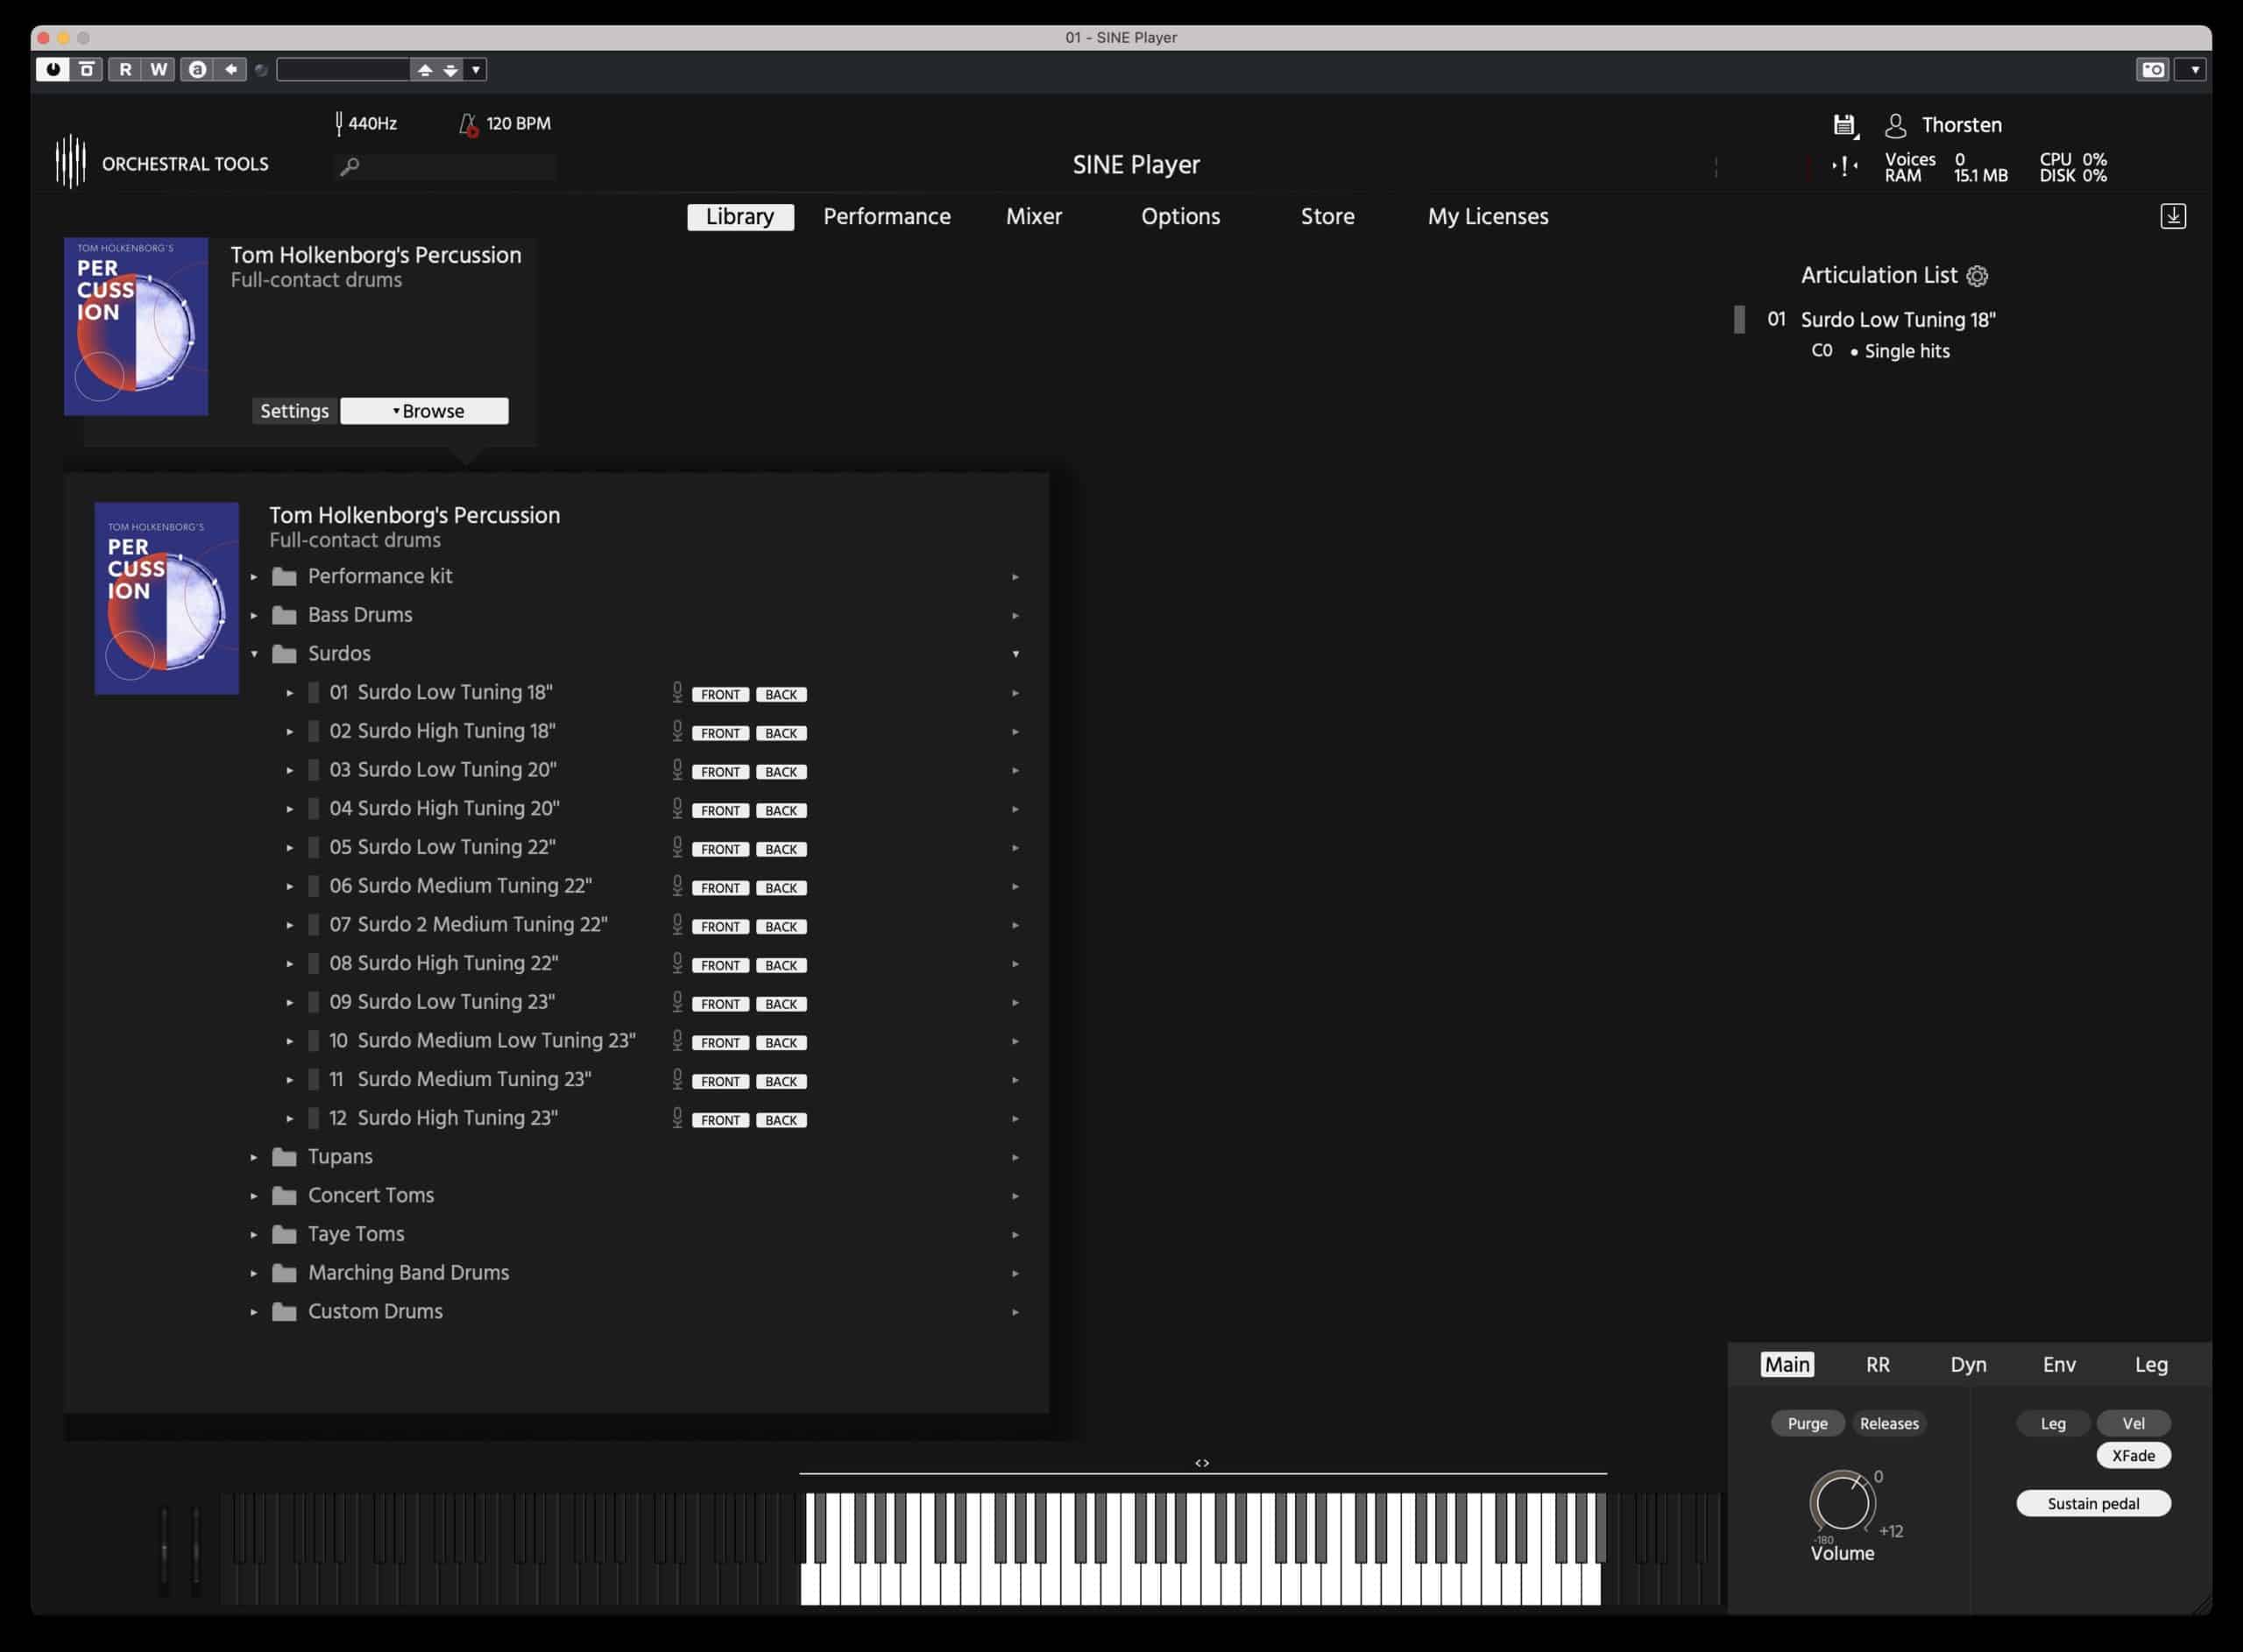This screenshot has width=2243, height=1652.
Task: Click the Volume knob
Action: click(x=1841, y=1502)
